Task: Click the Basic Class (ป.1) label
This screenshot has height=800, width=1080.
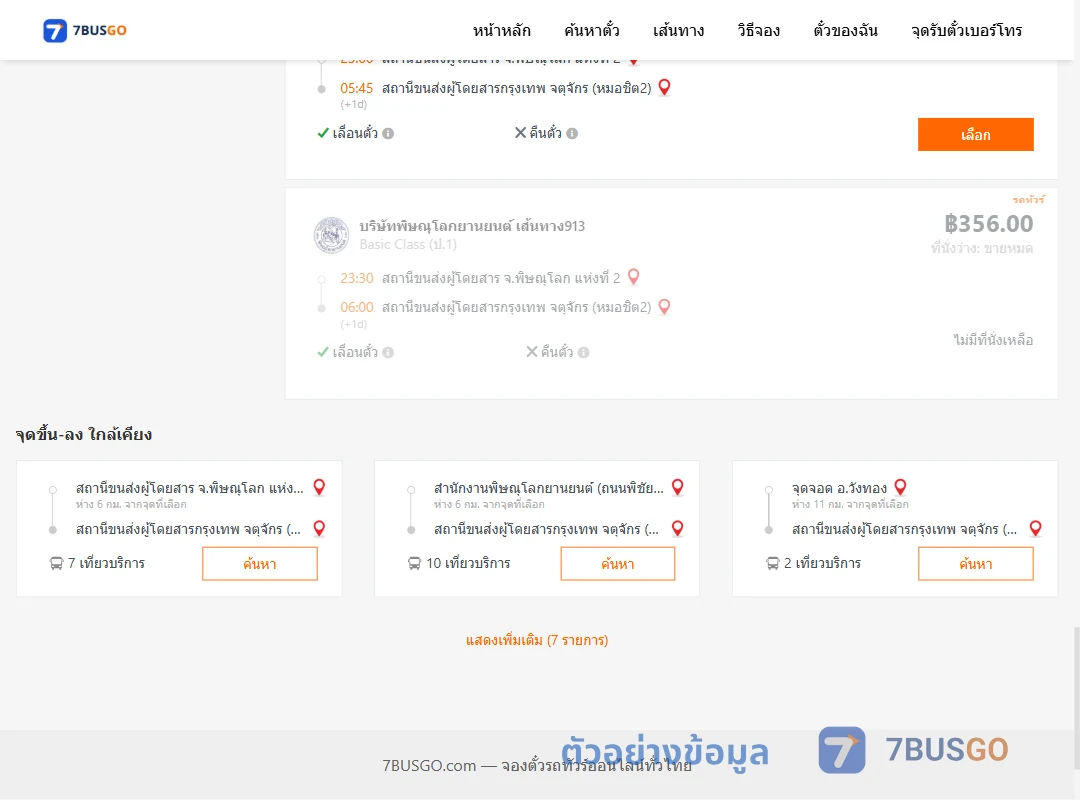Action: tap(408, 244)
